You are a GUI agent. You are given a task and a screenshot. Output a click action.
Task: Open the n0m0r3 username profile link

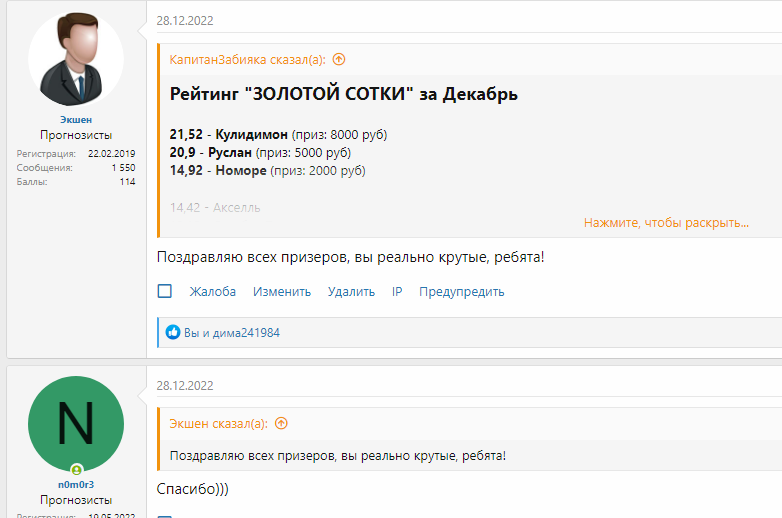click(76, 484)
